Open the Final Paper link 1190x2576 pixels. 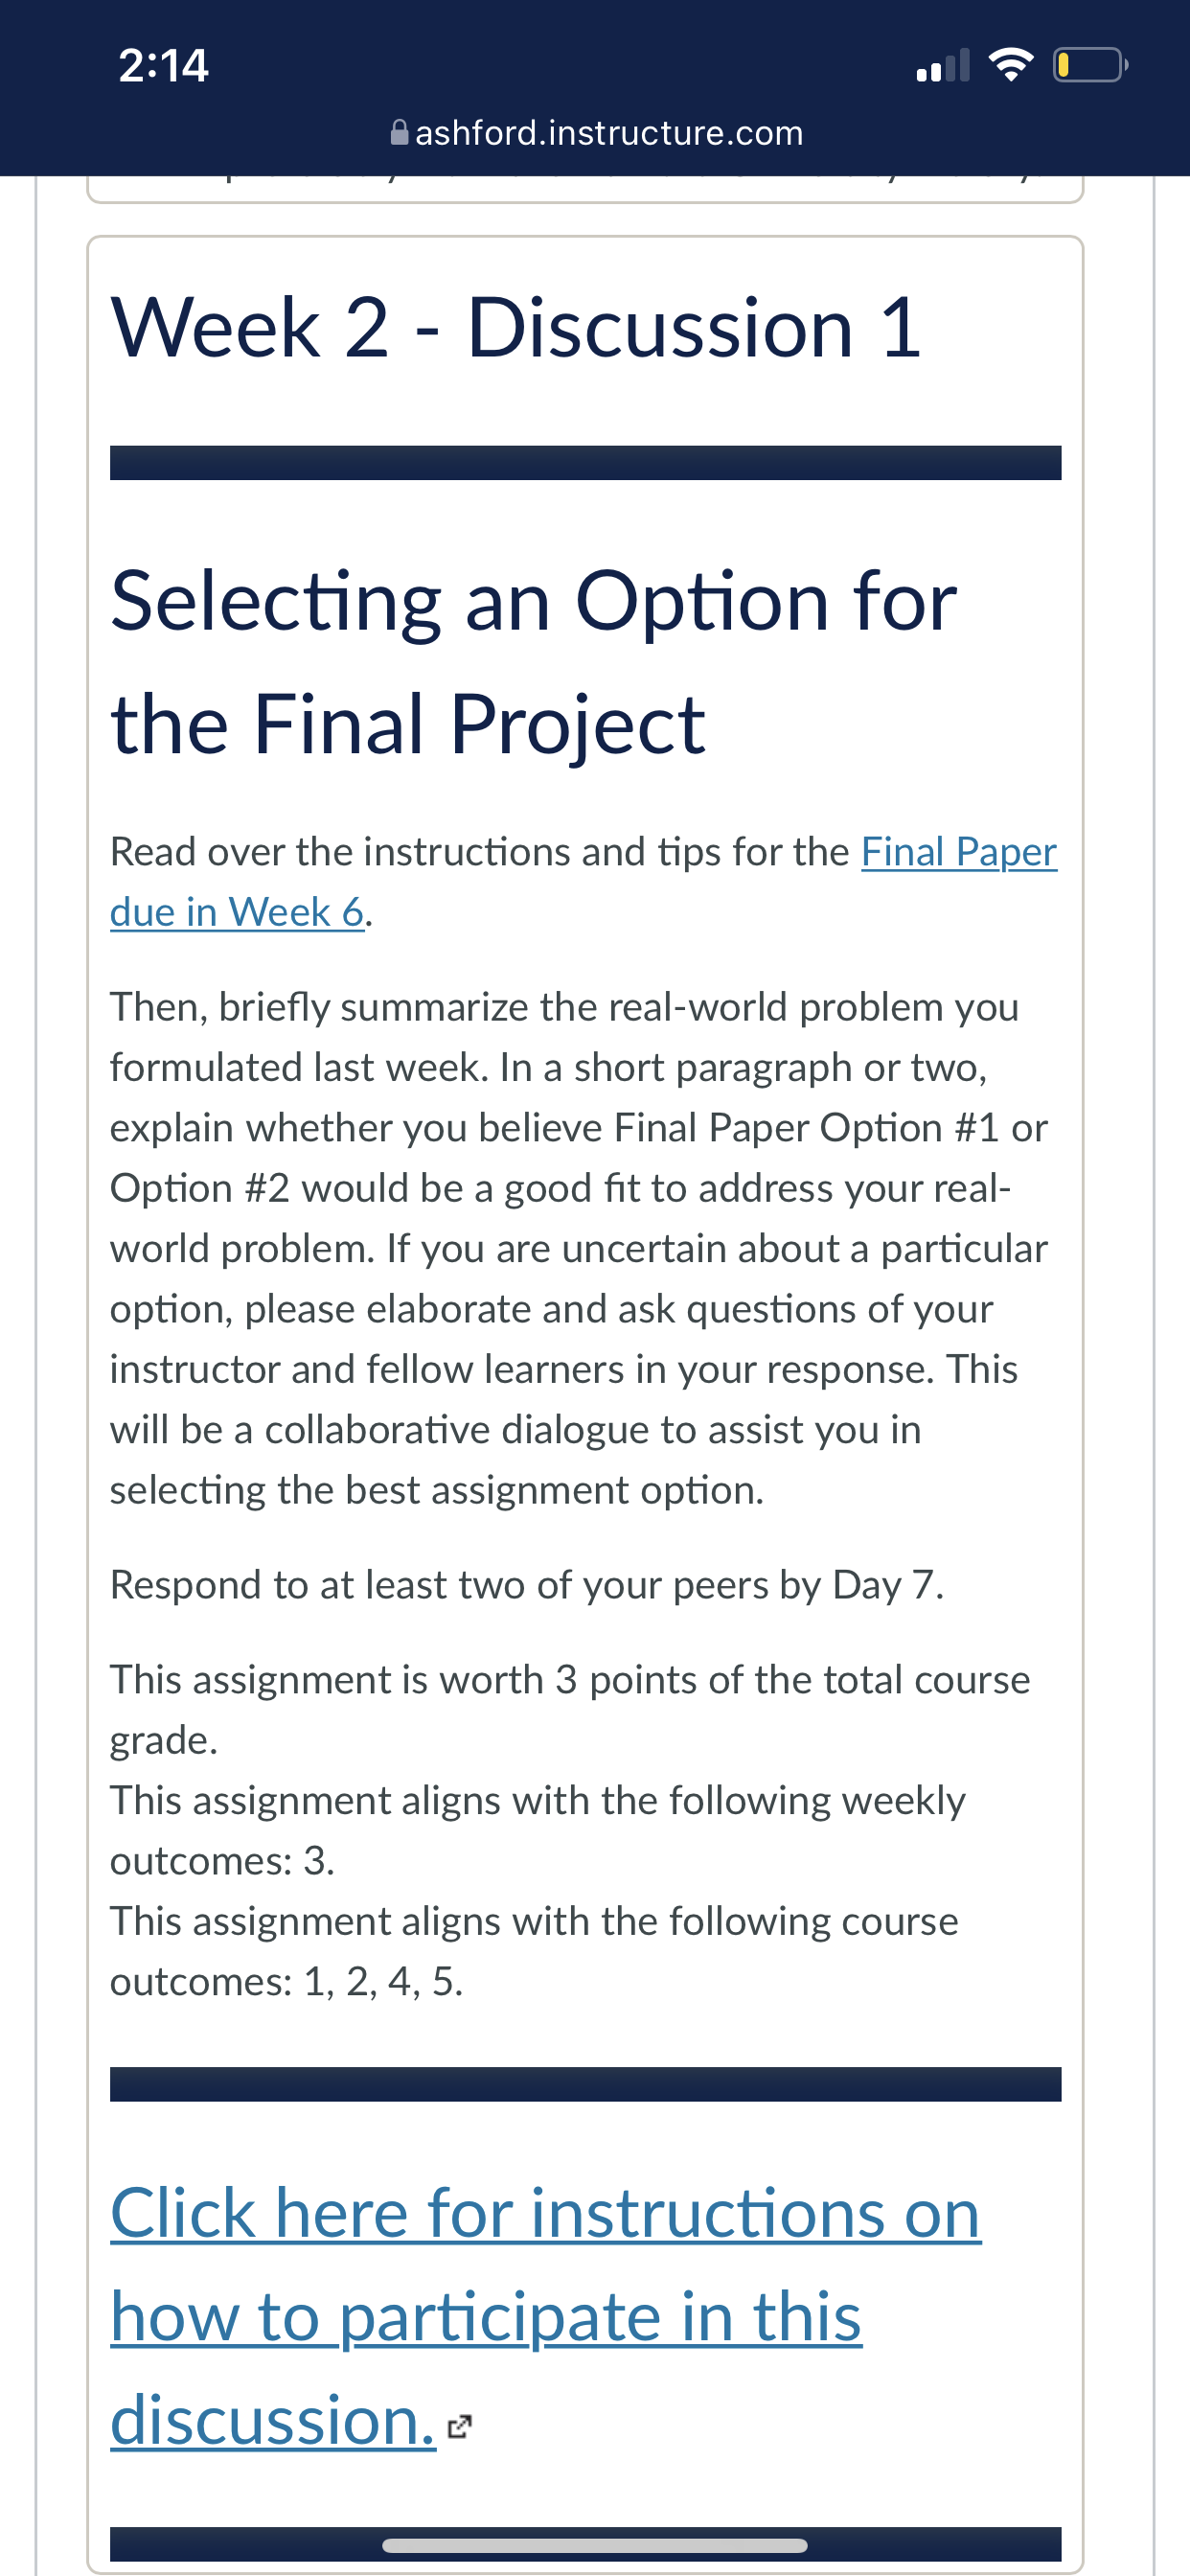point(958,852)
